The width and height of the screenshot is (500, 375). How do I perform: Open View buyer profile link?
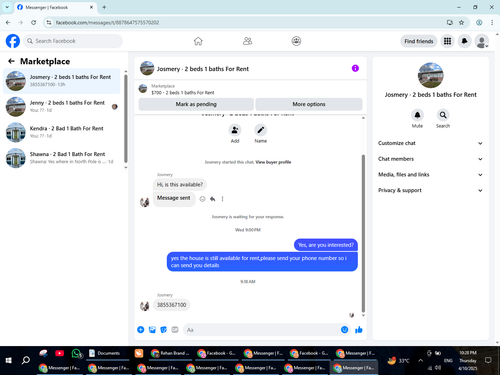point(273,162)
